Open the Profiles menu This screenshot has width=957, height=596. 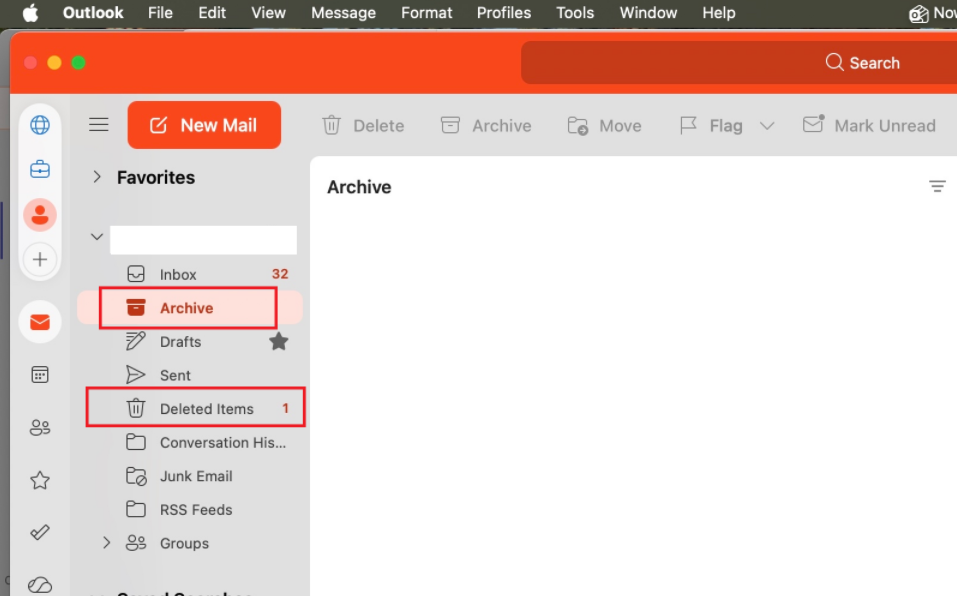click(504, 13)
